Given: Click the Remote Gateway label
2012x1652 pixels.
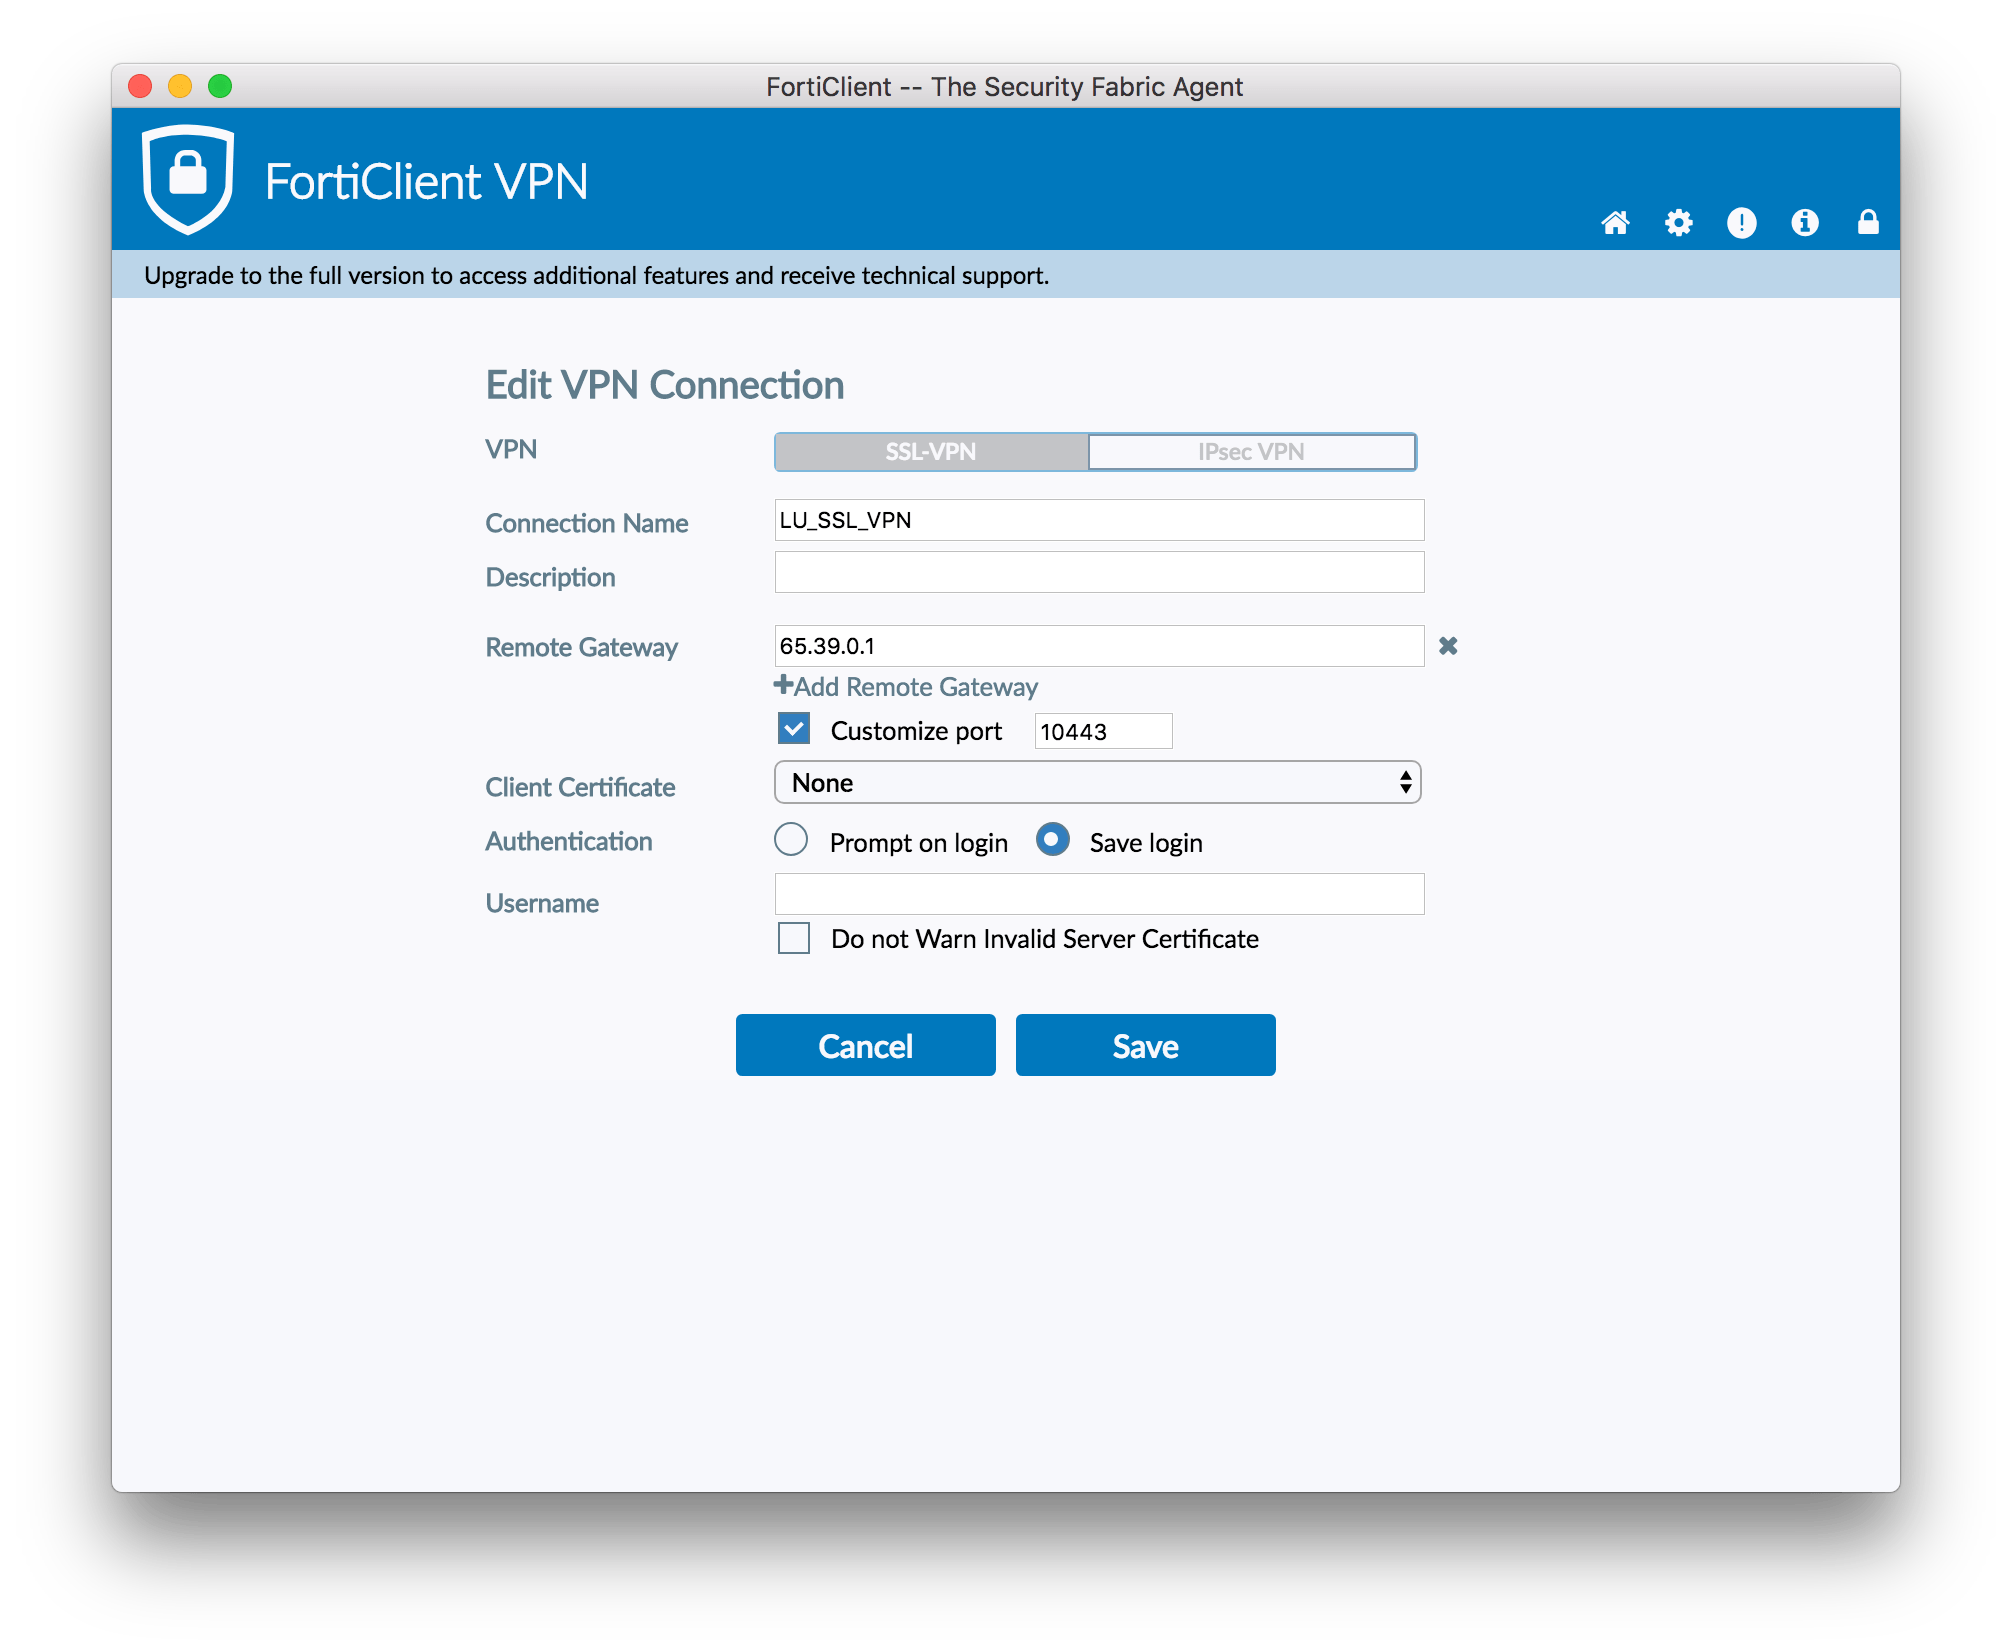Looking at the screenshot, I should click(x=582, y=647).
